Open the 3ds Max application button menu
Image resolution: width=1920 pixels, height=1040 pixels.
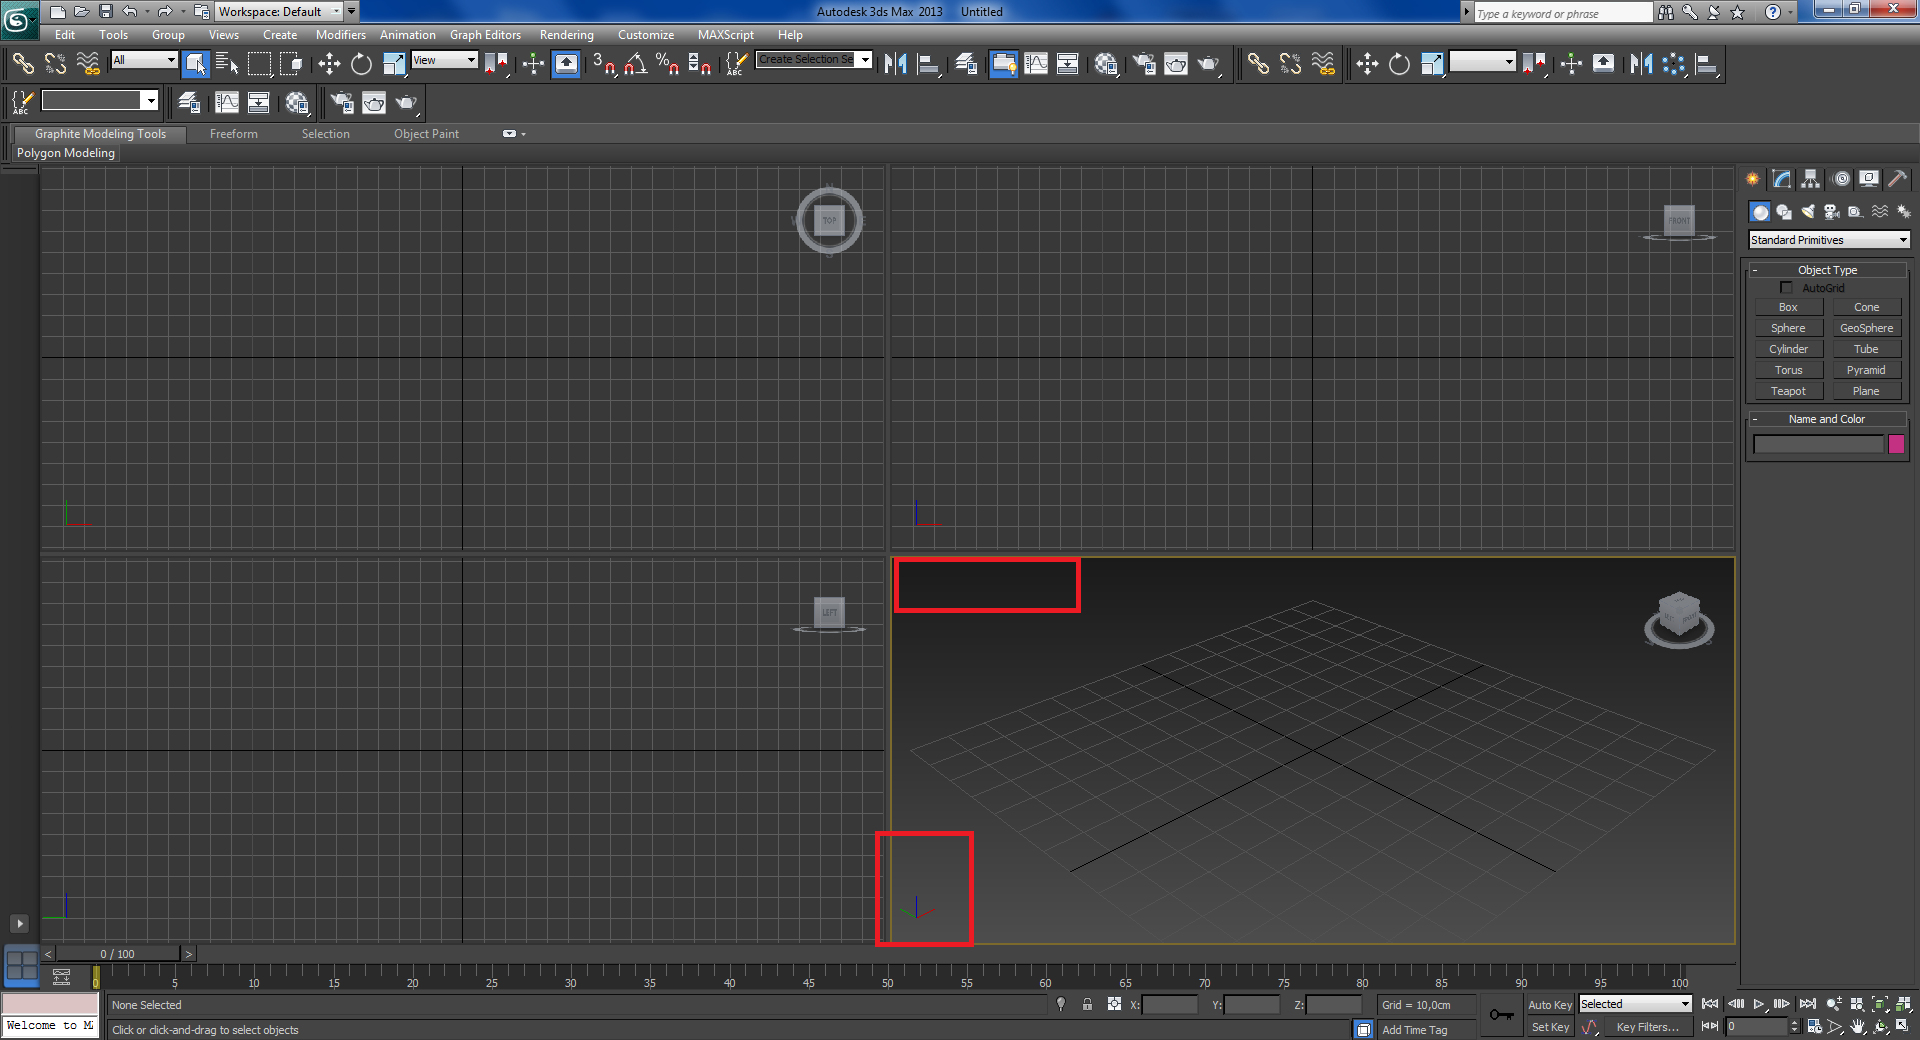19,19
